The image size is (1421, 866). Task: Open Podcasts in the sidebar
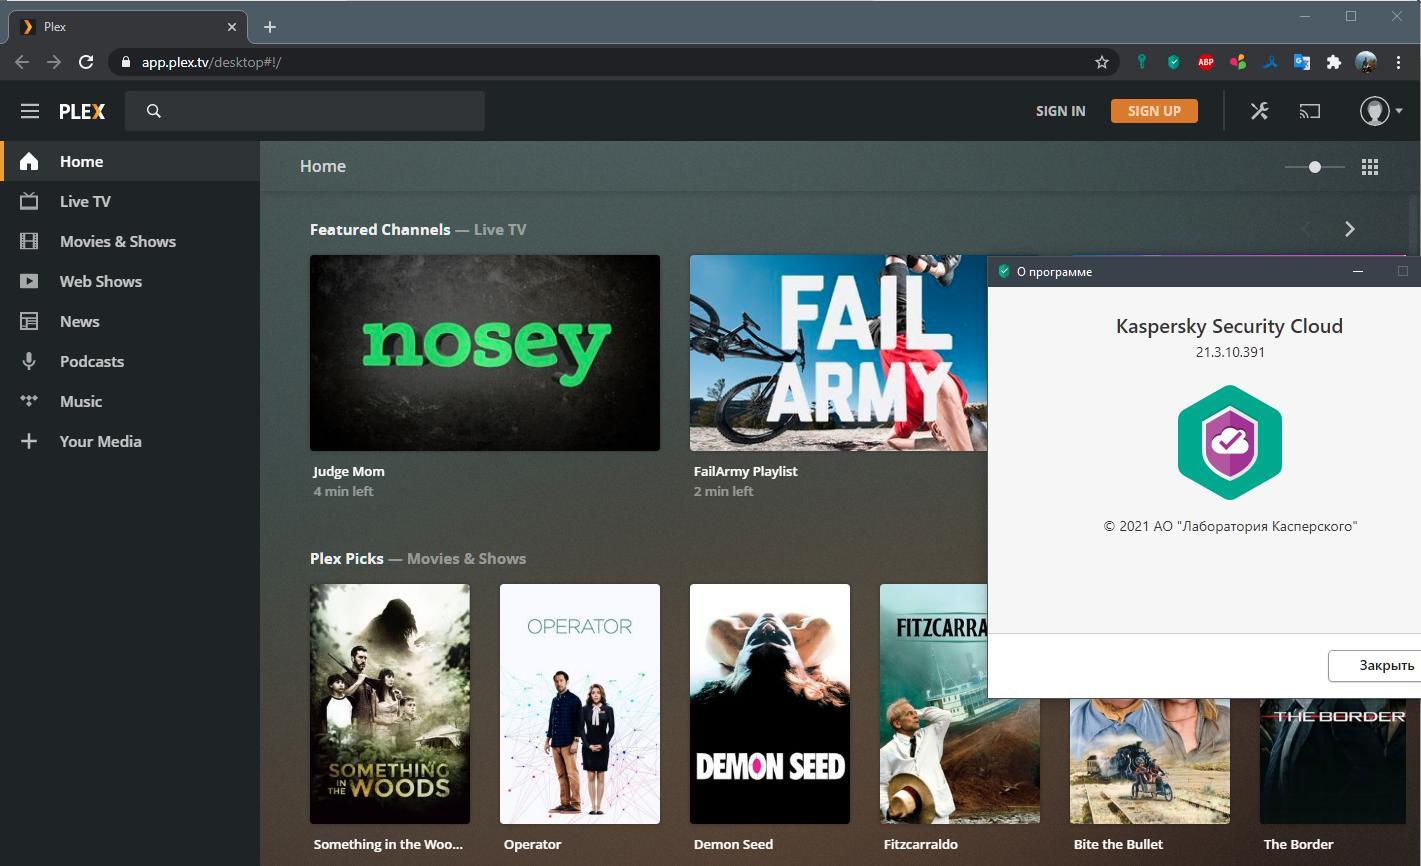pyautogui.click(x=130, y=361)
